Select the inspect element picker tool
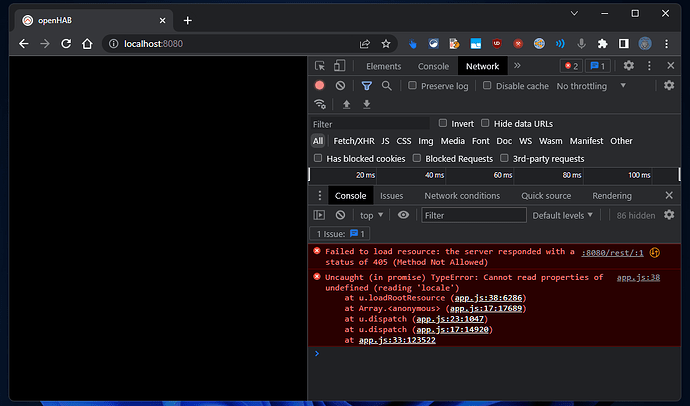 point(320,66)
